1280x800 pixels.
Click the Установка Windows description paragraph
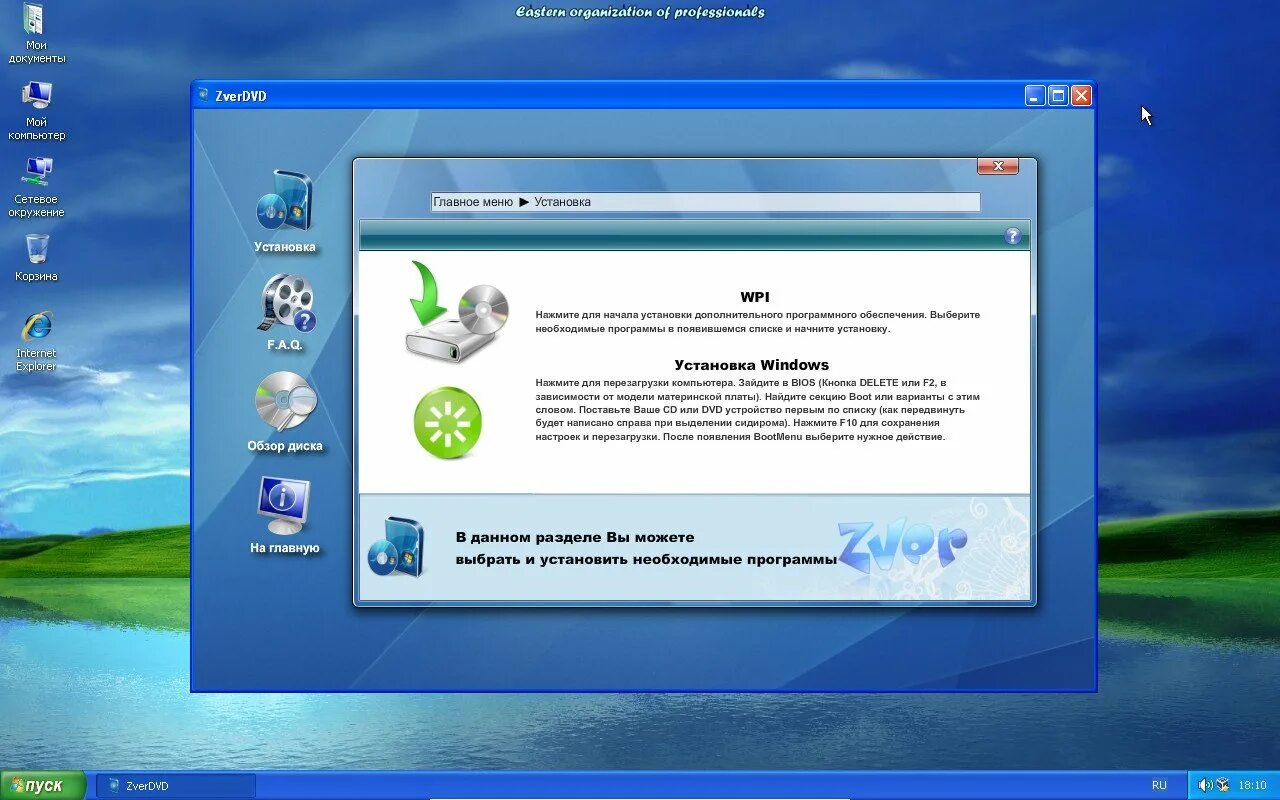pos(757,410)
